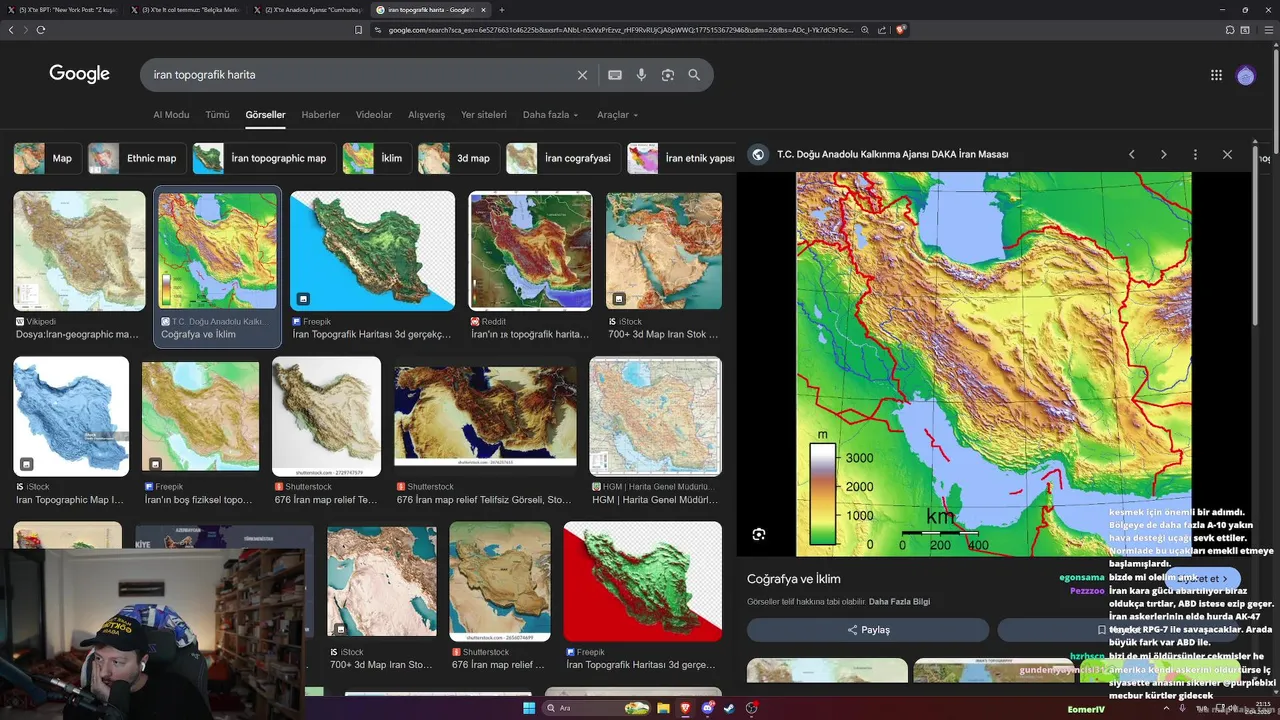
Task: Select the İklim filter chip
Action: point(376,158)
